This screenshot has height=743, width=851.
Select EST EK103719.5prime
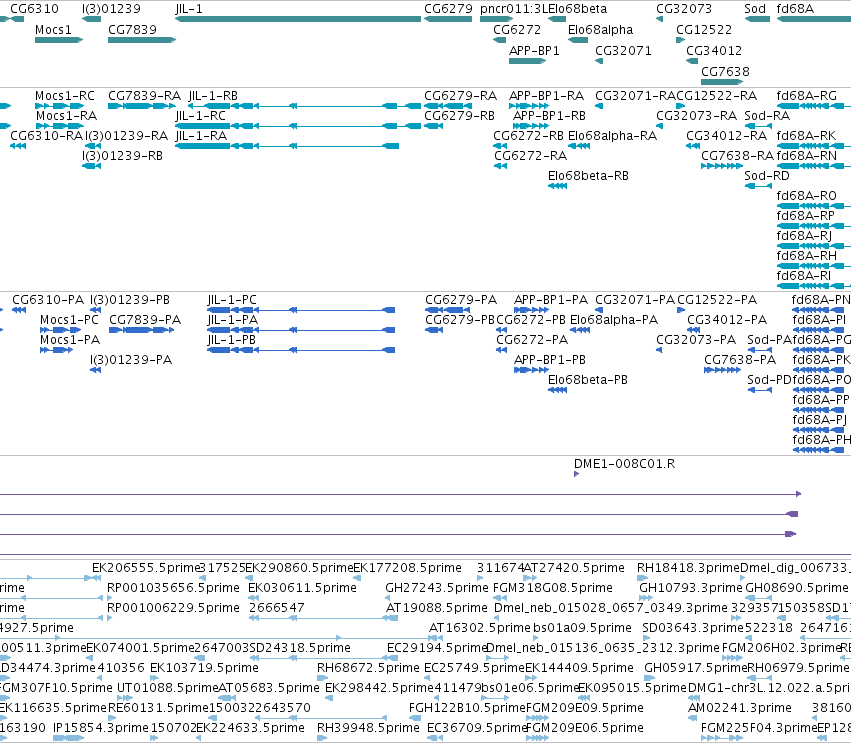(x=204, y=668)
